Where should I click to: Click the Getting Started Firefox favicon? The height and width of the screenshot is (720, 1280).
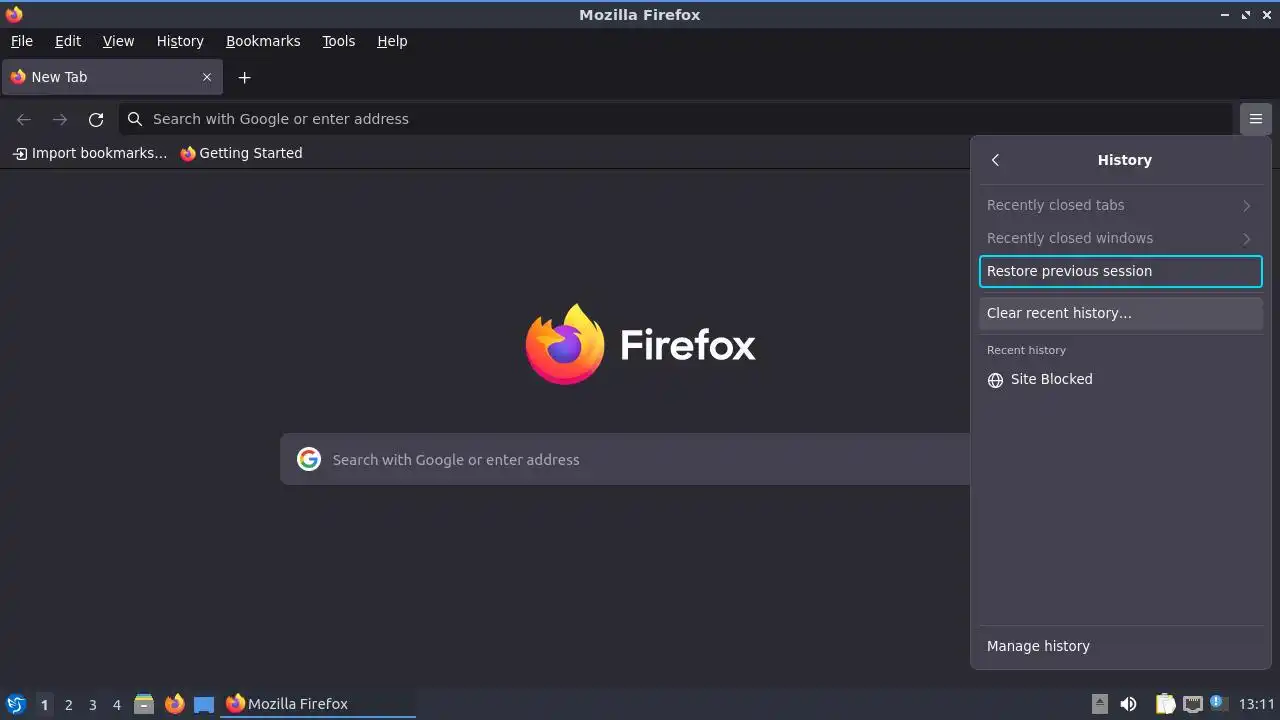[188, 154]
